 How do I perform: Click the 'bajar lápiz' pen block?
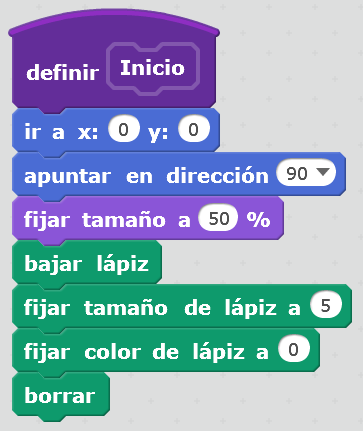click(87, 263)
